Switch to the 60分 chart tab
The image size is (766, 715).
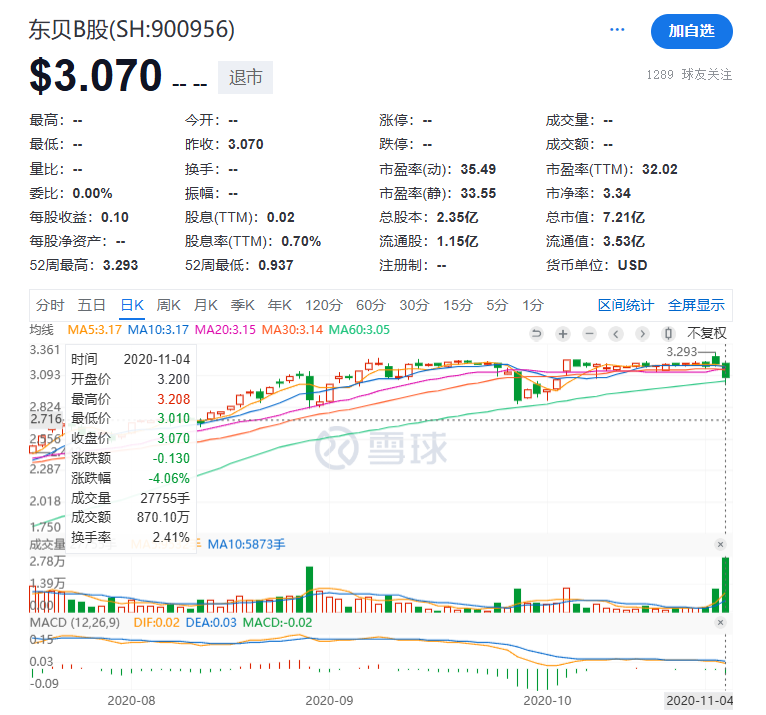click(371, 305)
